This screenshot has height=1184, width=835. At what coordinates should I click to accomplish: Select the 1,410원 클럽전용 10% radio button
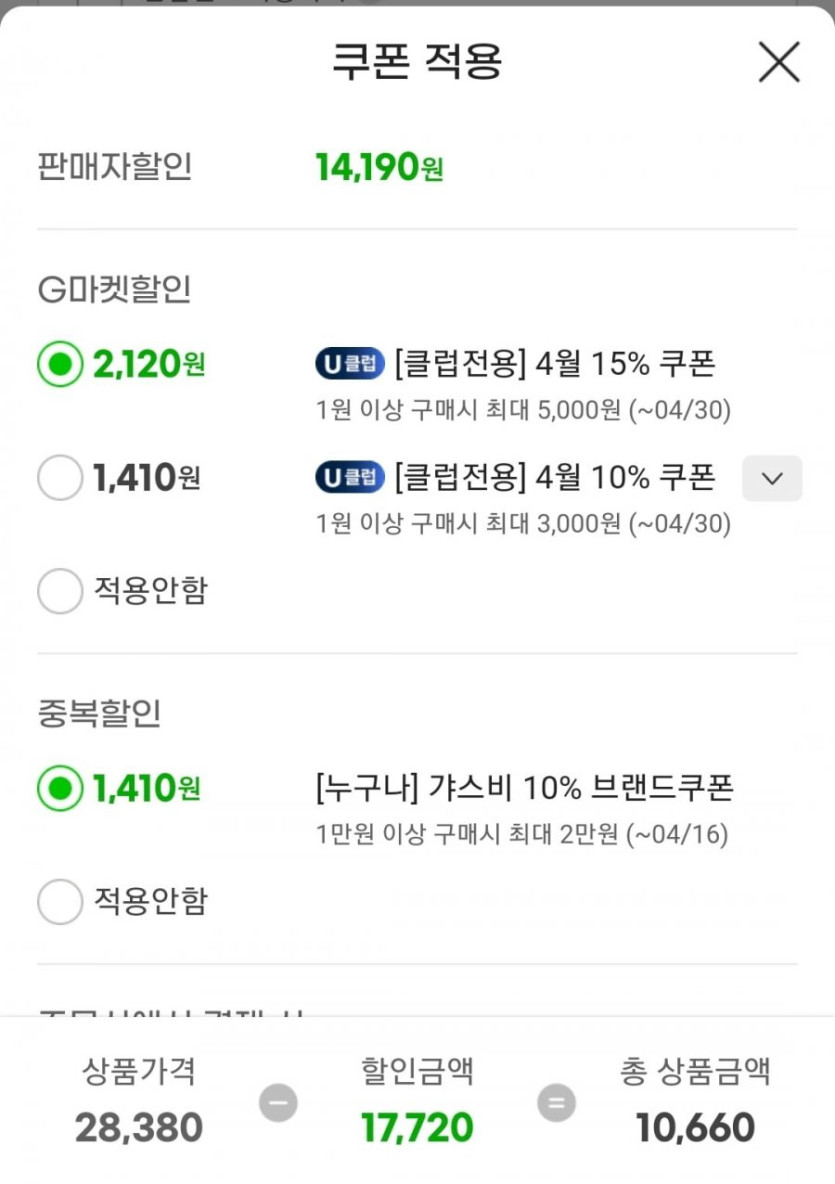point(60,478)
